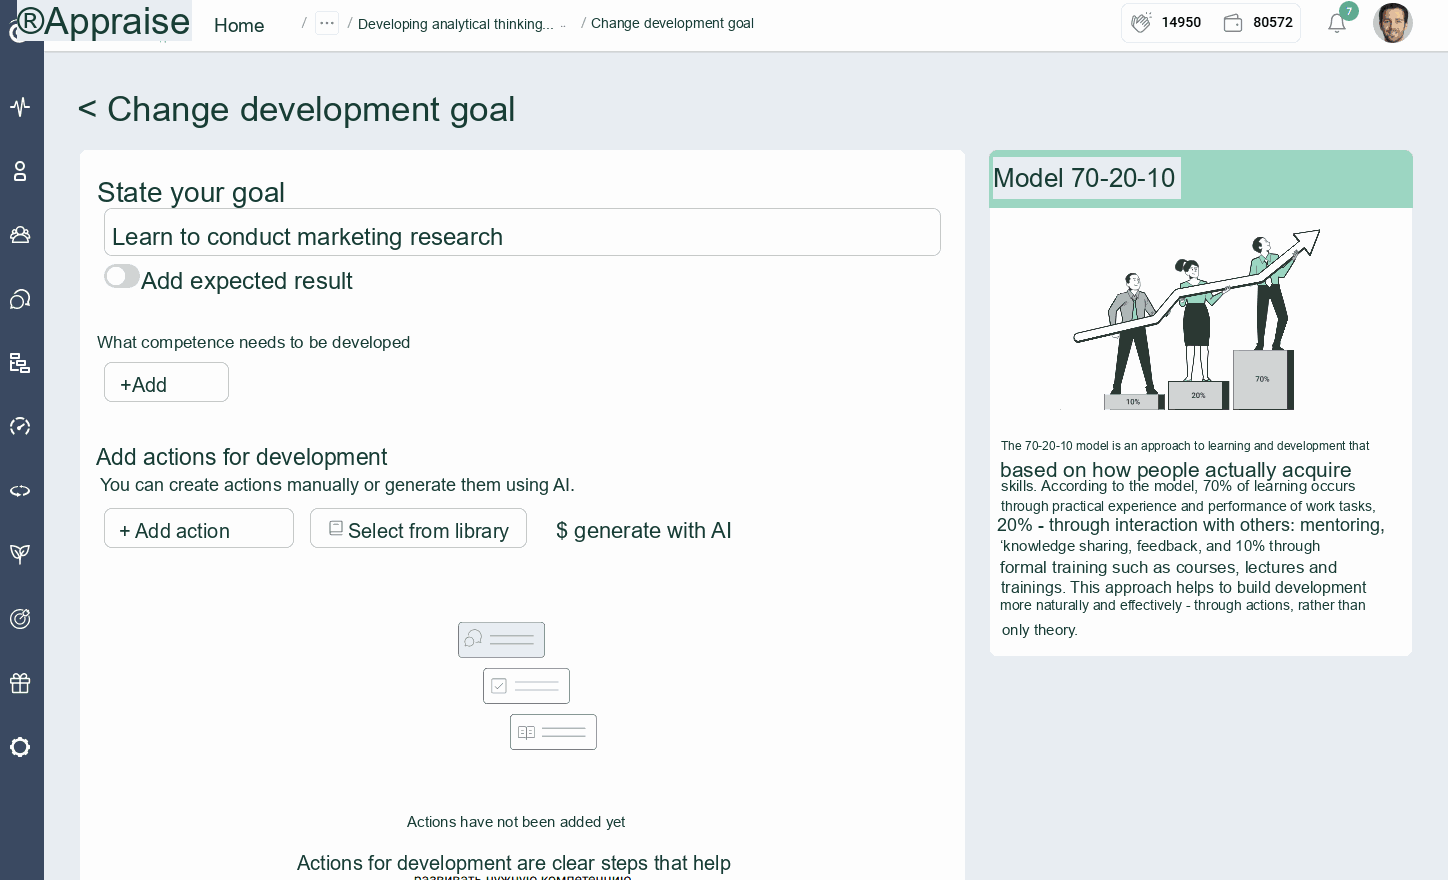The height and width of the screenshot is (880, 1448).
Task: Click the Appraise logo
Action: pyautogui.click(x=104, y=21)
